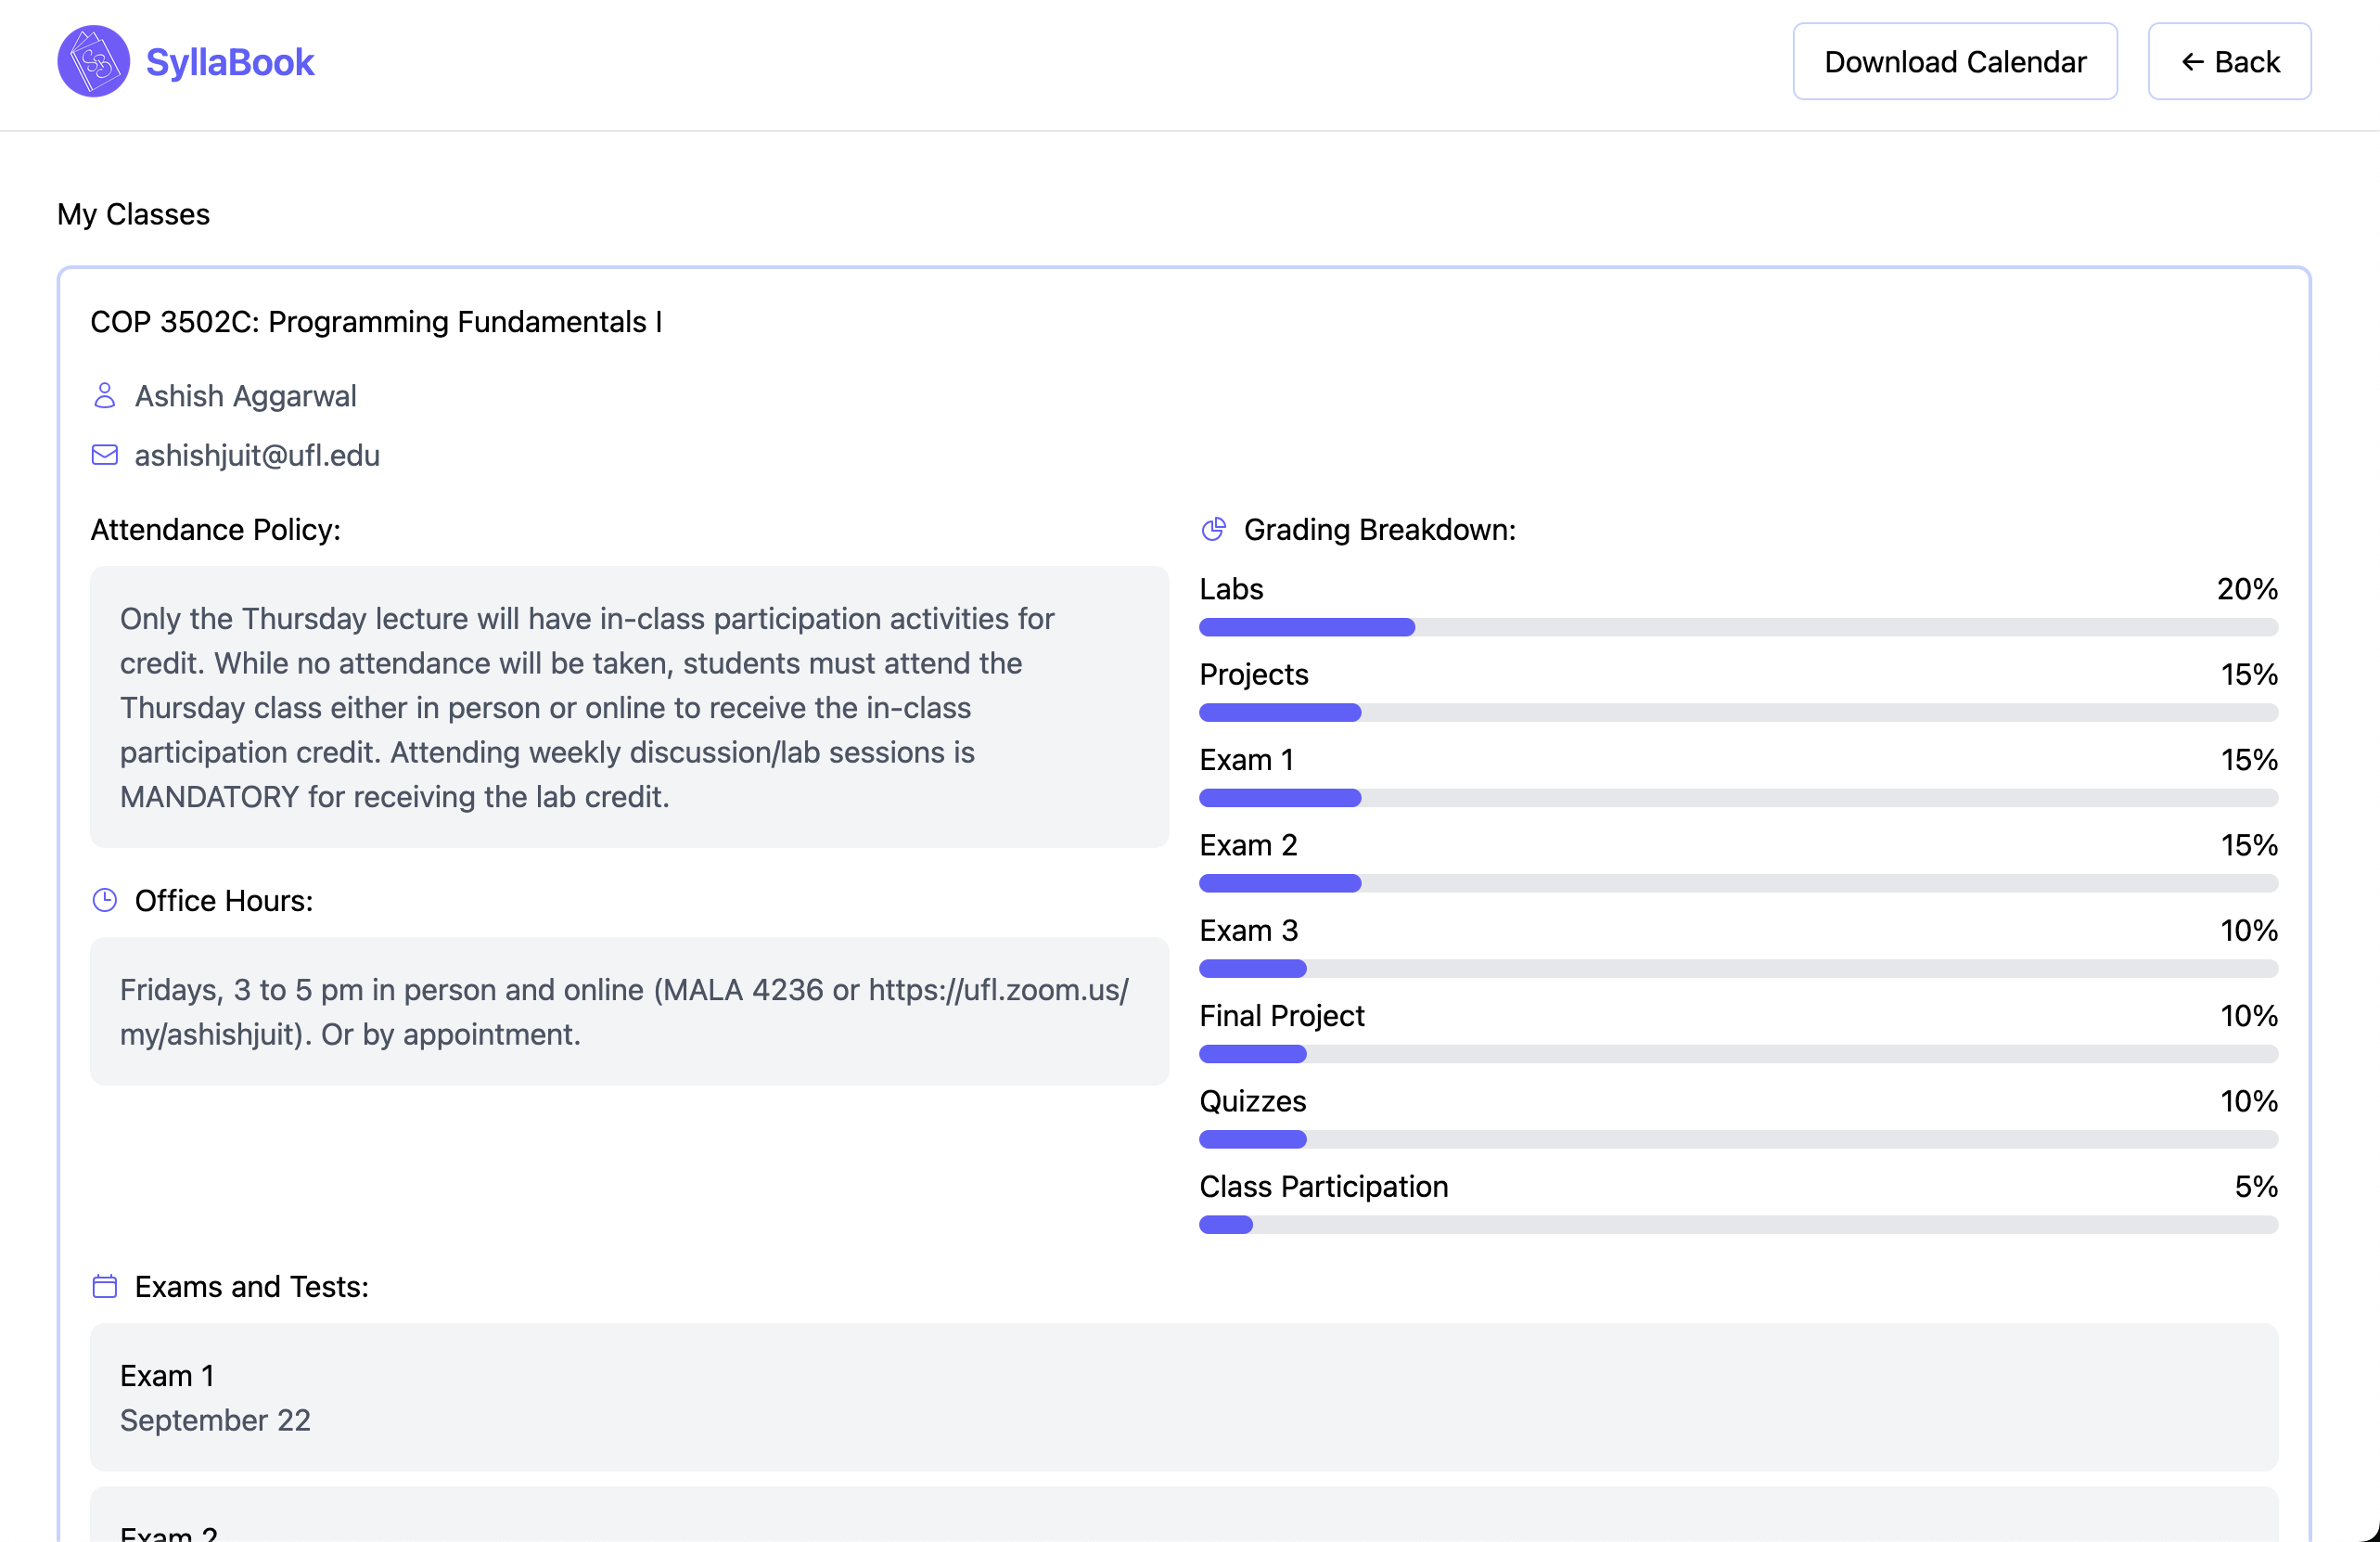Click the Office Hours description box
This screenshot has height=1542, width=2380.
pos(629,1011)
